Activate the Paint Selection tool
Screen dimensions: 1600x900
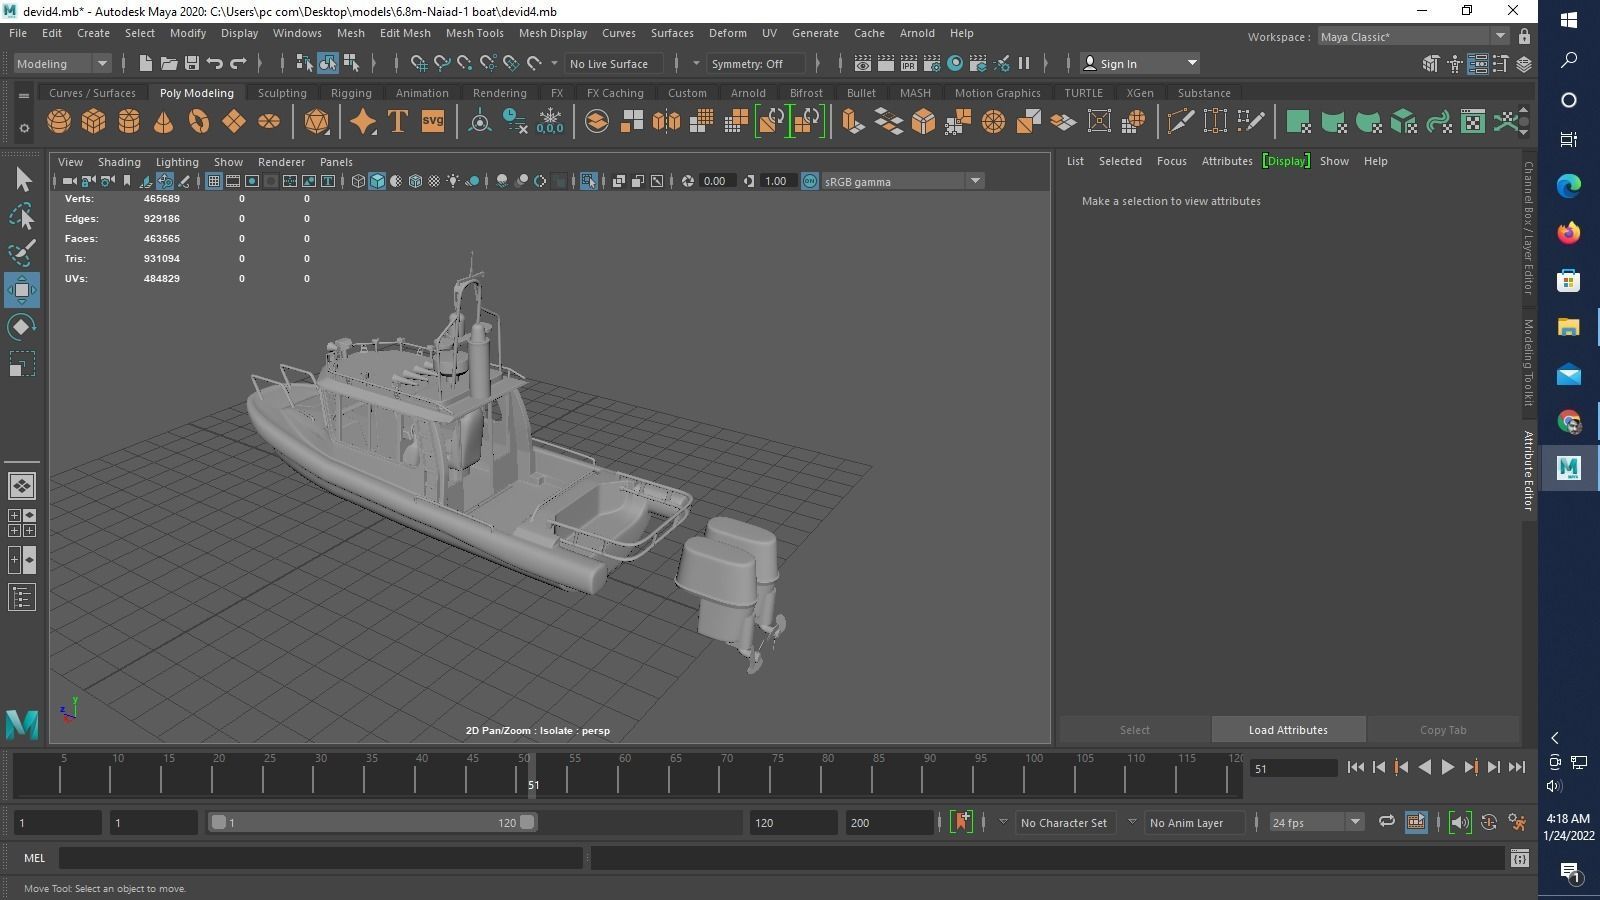[x=22, y=253]
